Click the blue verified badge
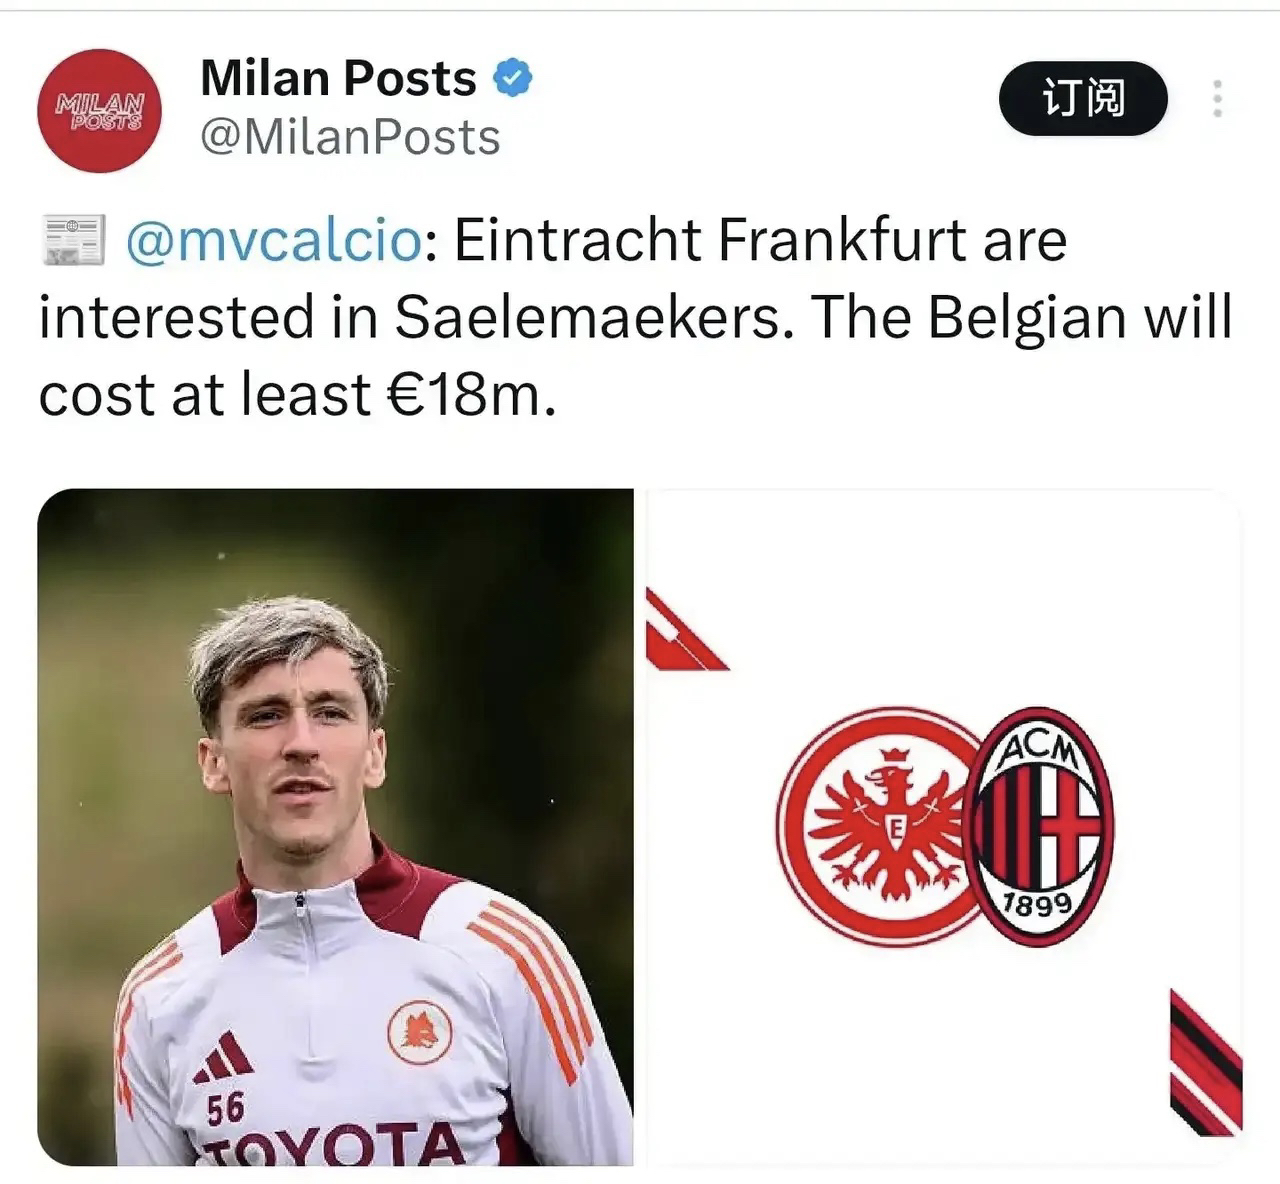Viewport: 1280px width, 1184px height. tap(513, 78)
